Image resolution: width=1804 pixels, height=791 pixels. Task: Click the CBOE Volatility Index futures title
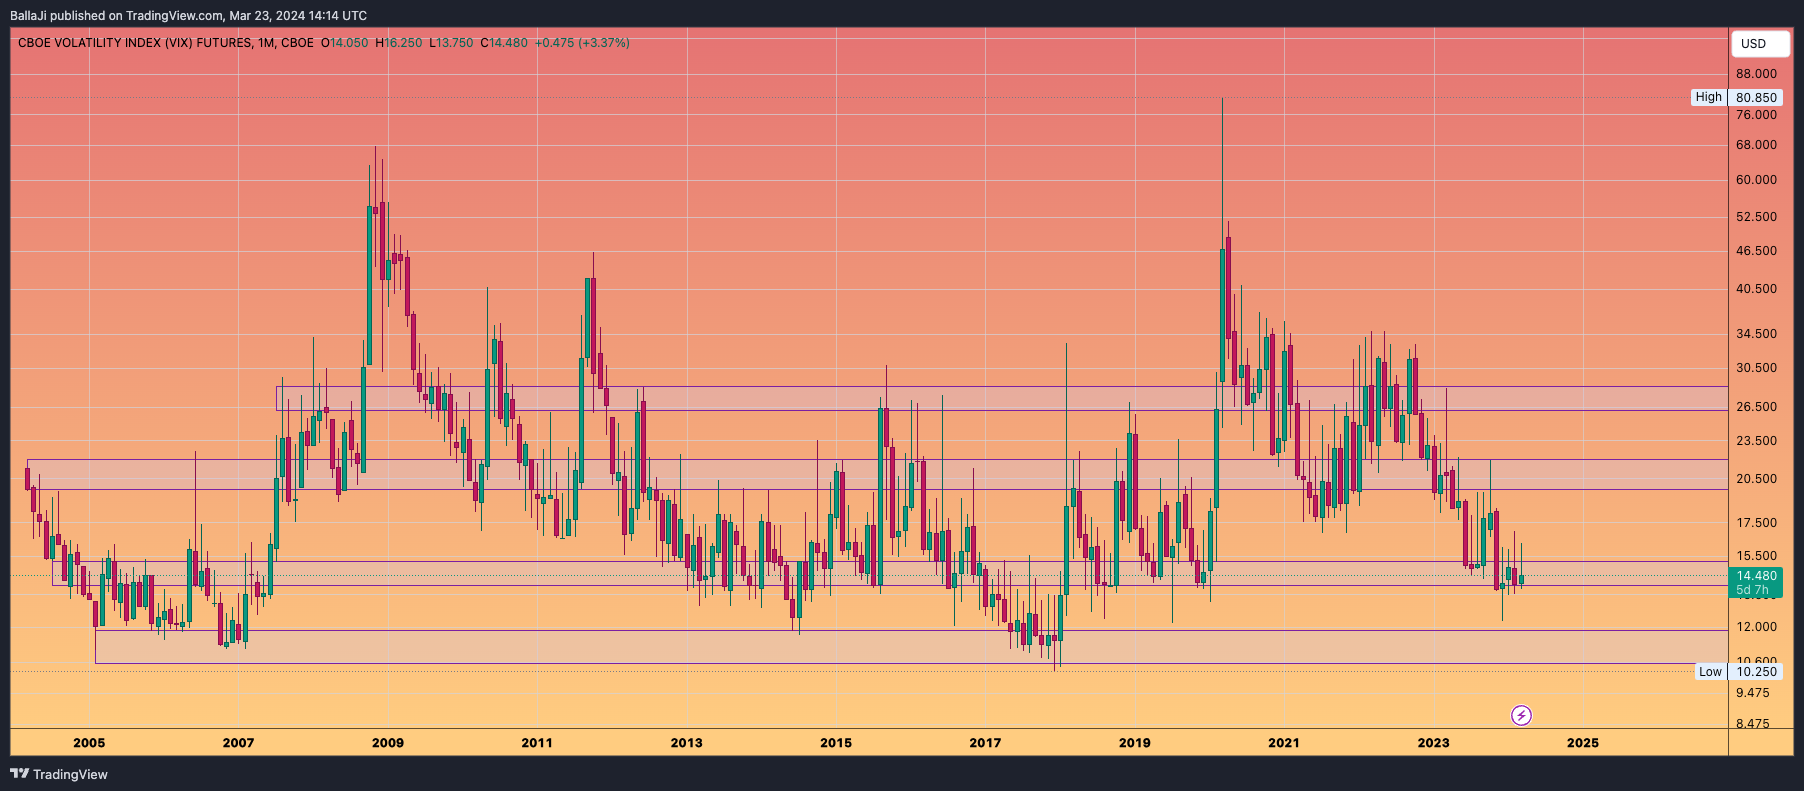pyautogui.click(x=166, y=43)
